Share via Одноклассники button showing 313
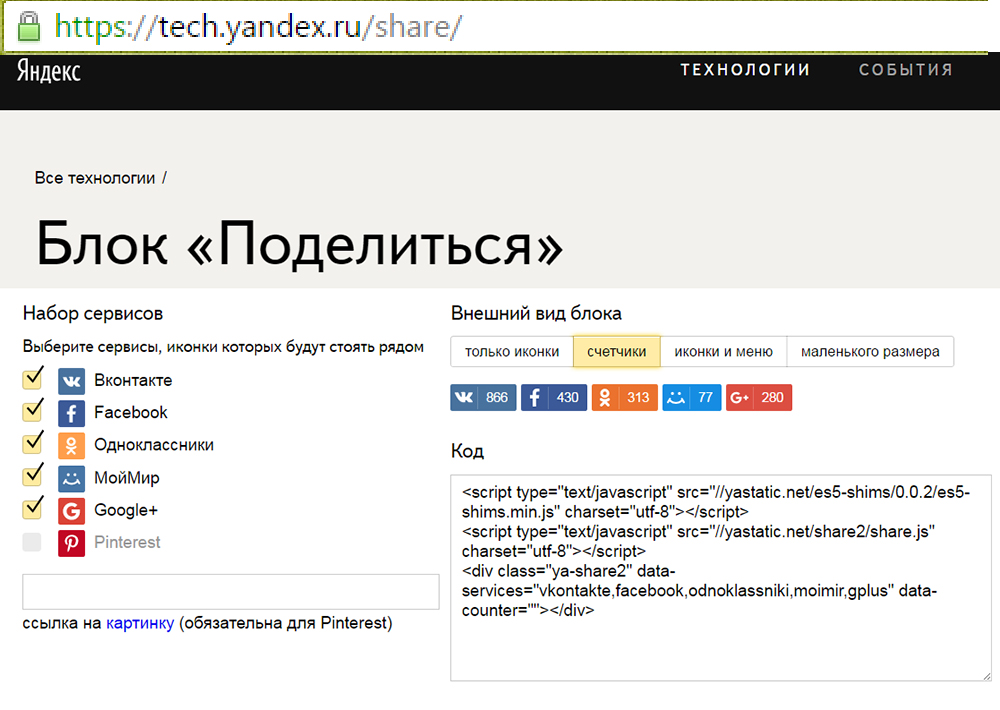 624,397
